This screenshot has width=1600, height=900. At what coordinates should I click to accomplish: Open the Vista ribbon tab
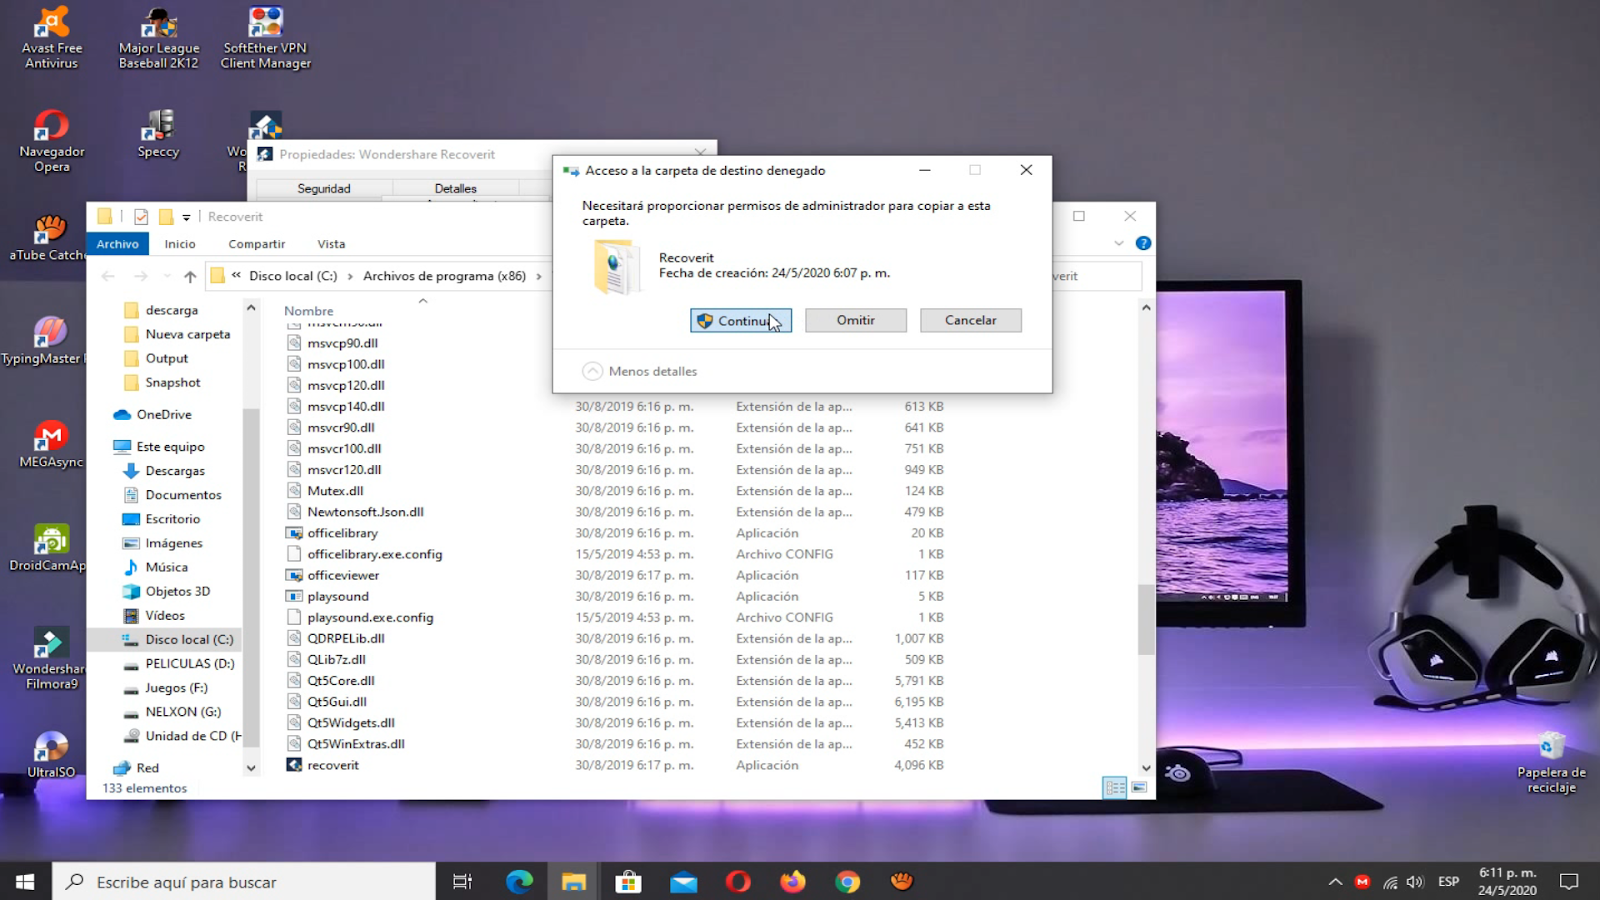(x=331, y=244)
